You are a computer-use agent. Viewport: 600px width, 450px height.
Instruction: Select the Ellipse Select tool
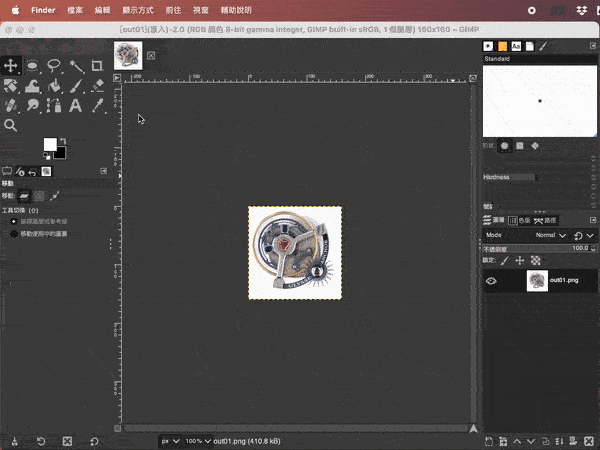point(33,66)
